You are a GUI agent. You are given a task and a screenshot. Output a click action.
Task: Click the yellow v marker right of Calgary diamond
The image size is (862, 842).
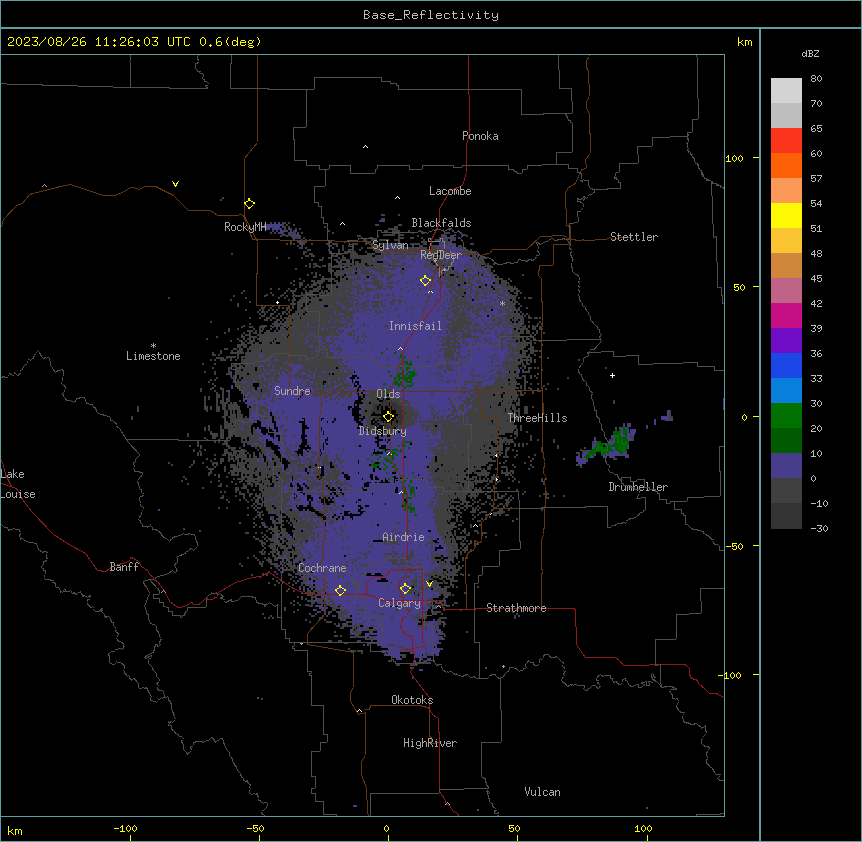[x=429, y=584]
